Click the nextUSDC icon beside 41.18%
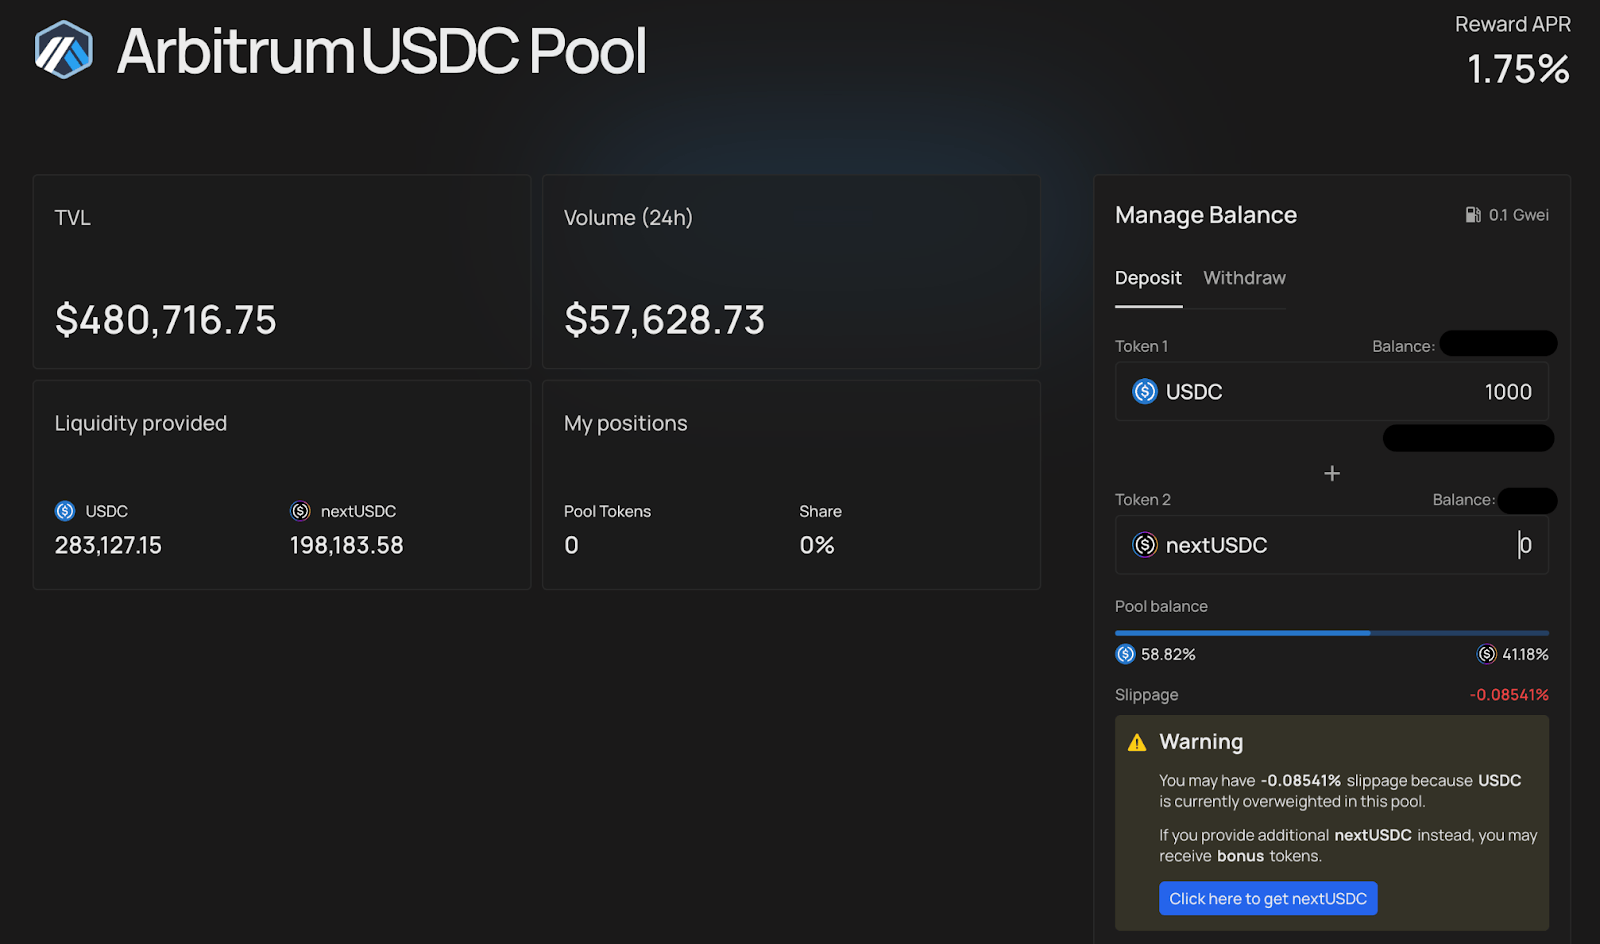The image size is (1600, 944). (1487, 654)
